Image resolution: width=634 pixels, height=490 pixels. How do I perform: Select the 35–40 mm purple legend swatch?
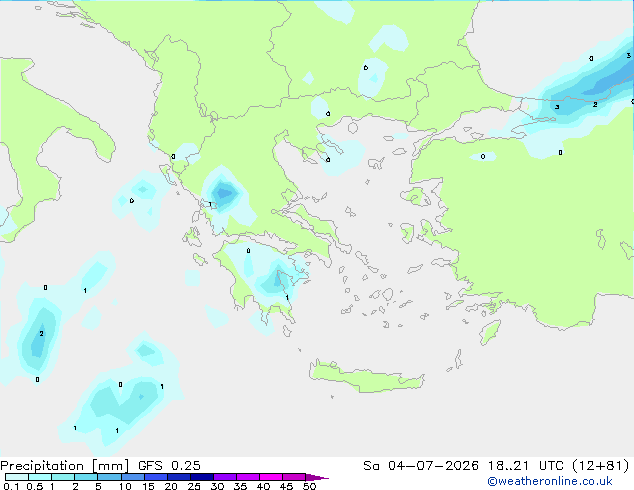coord(248,477)
